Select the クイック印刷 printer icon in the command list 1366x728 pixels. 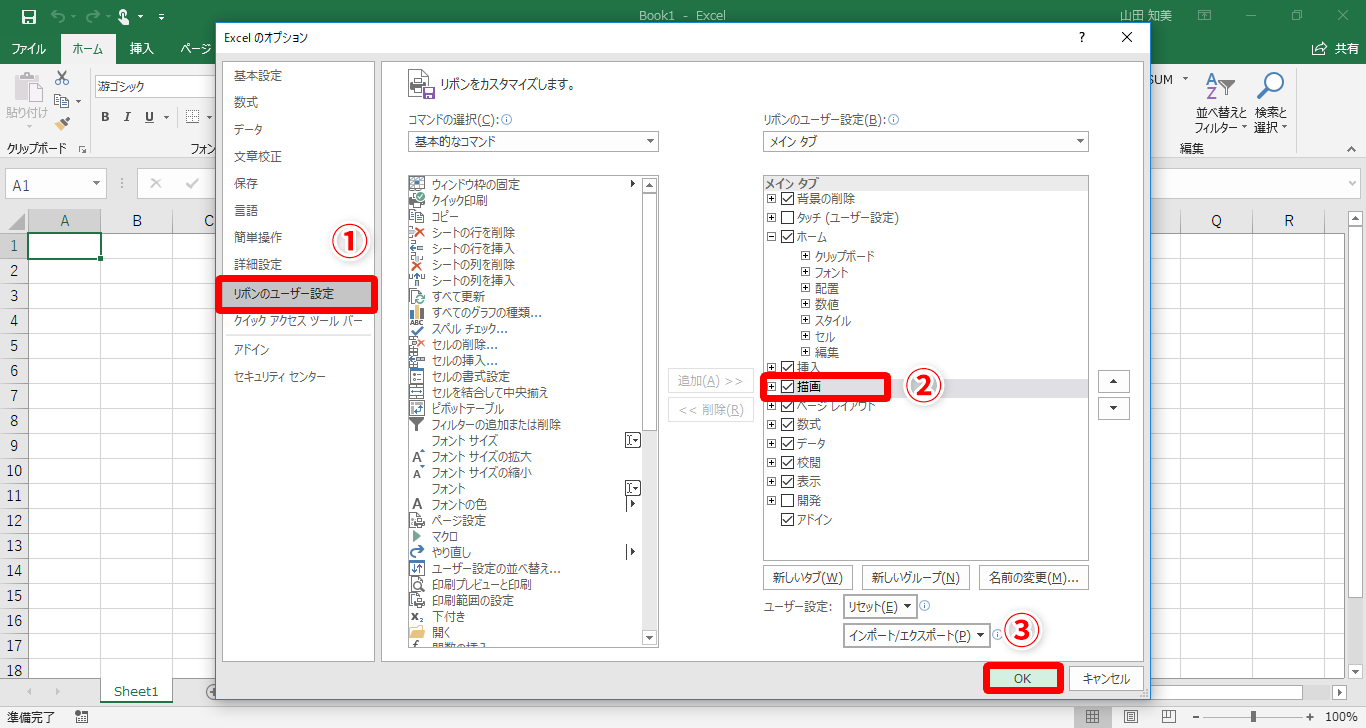point(418,200)
